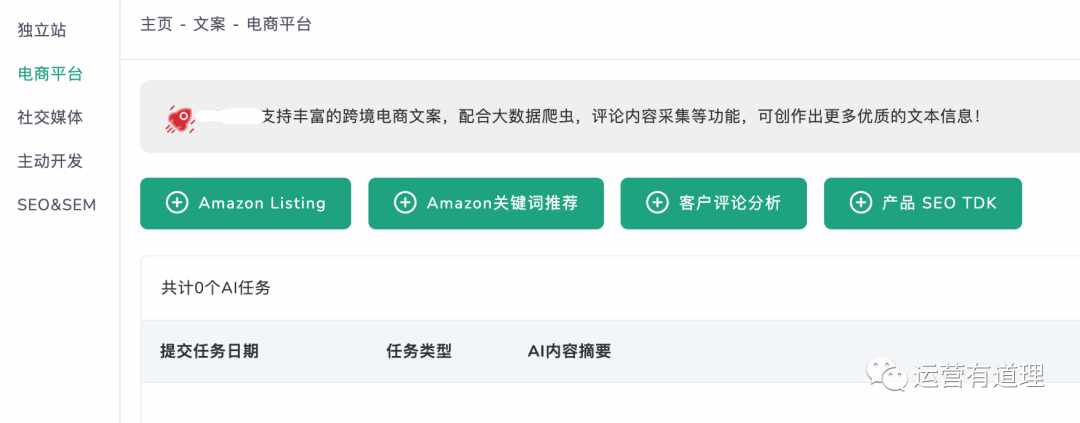1080x423 pixels.
Task: Click the red rocket icon in the banner
Action: tap(180, 118)
